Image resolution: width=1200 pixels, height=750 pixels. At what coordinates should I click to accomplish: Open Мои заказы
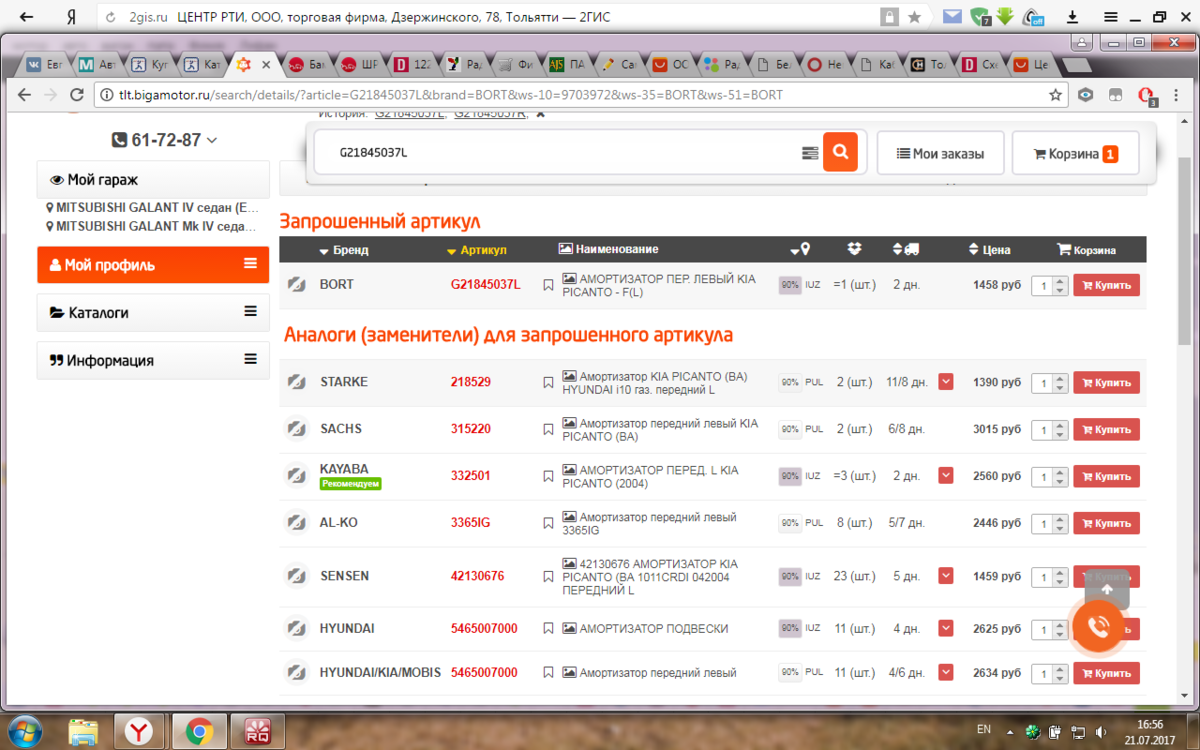click(x=940, y=153)
